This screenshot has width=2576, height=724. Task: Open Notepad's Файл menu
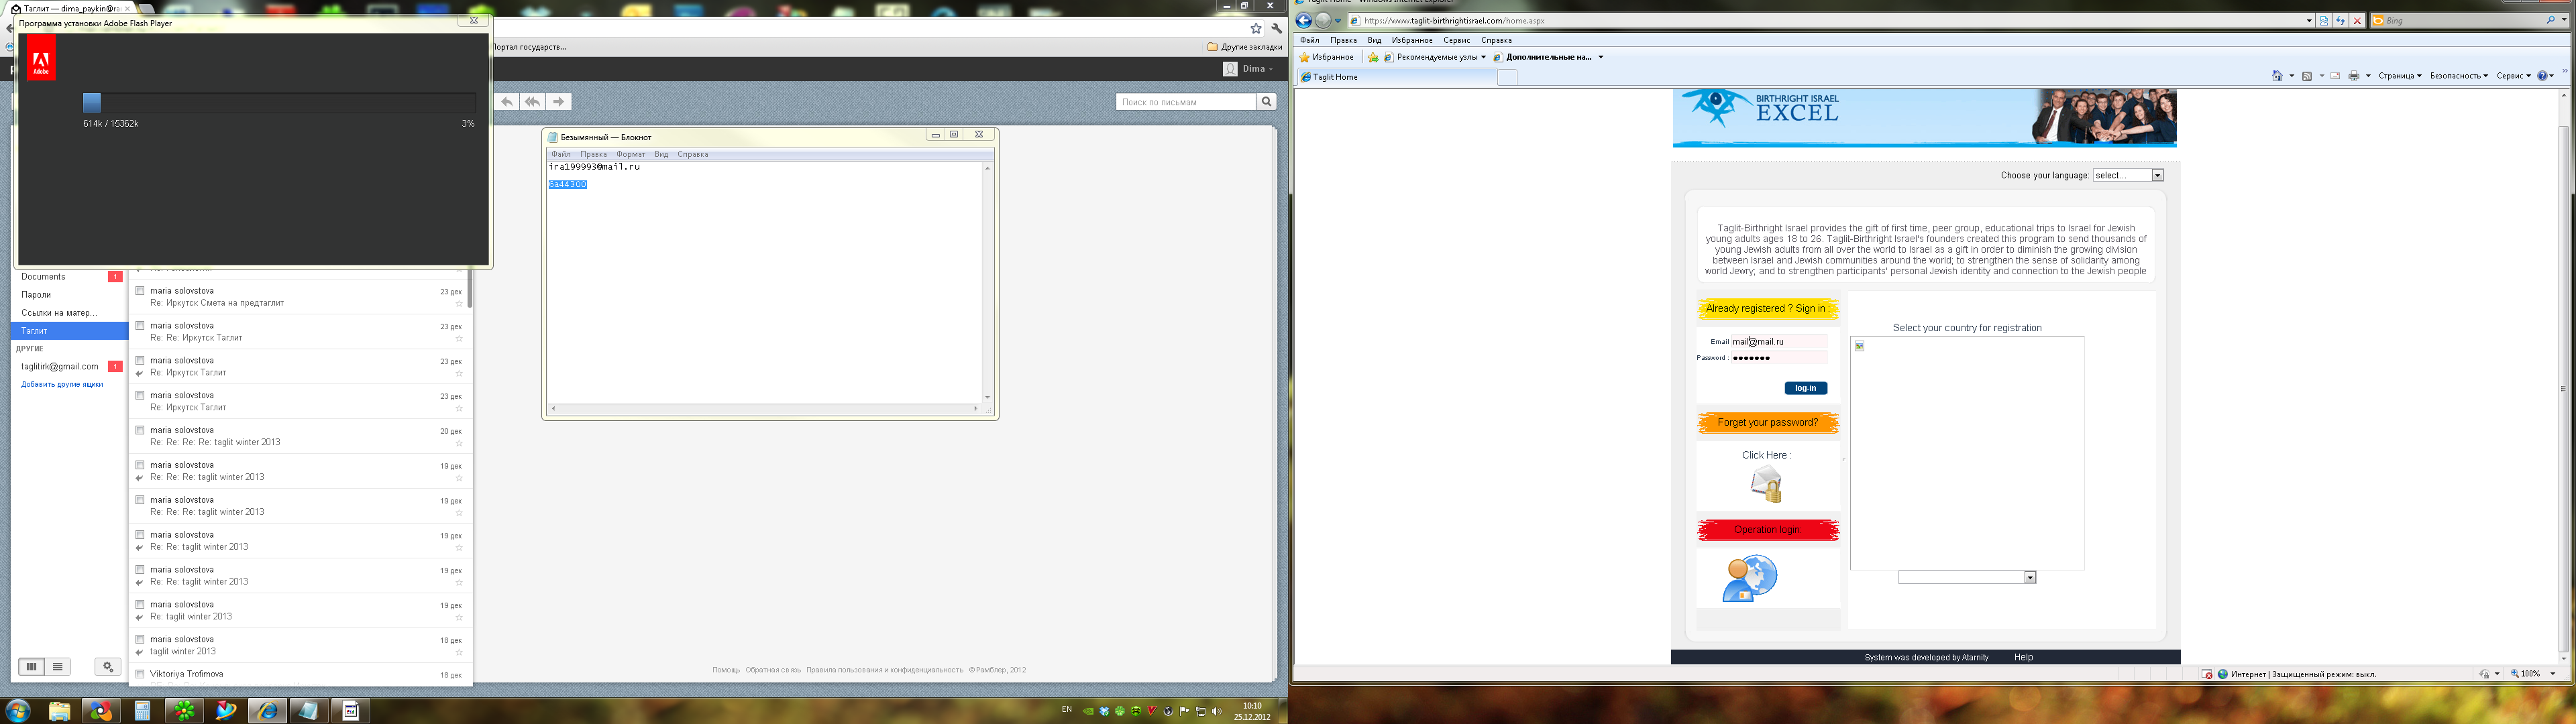561,154
